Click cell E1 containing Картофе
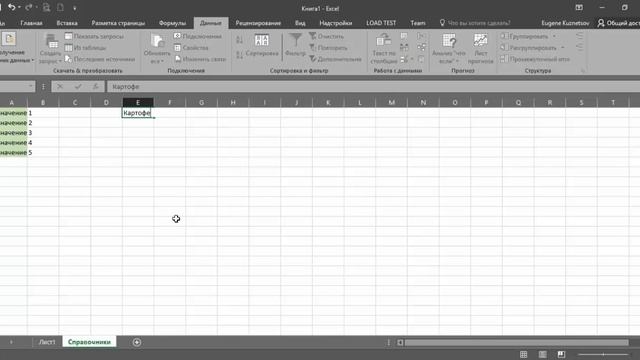 point(138,113)
